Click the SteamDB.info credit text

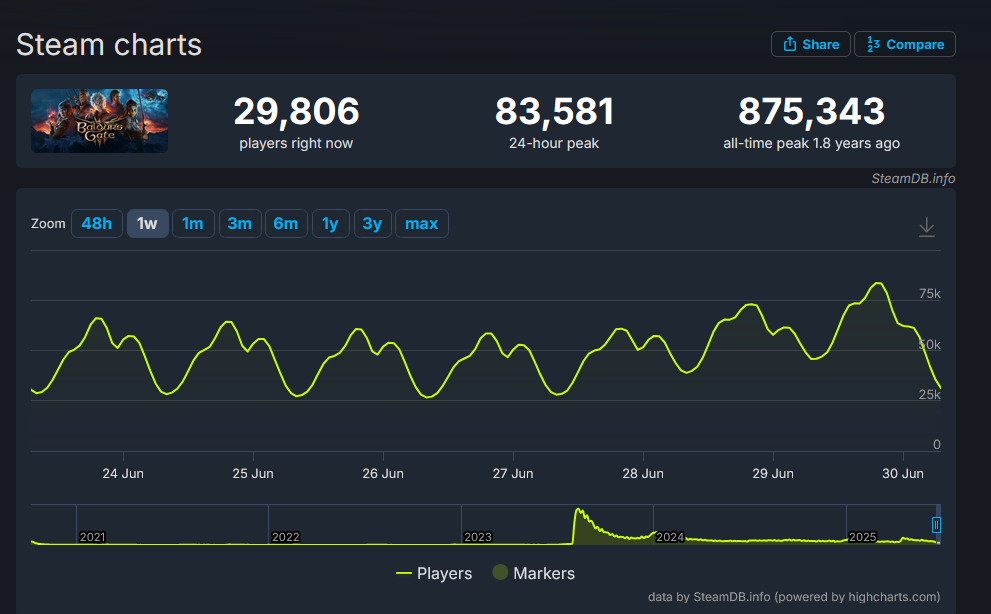[913, 178]
